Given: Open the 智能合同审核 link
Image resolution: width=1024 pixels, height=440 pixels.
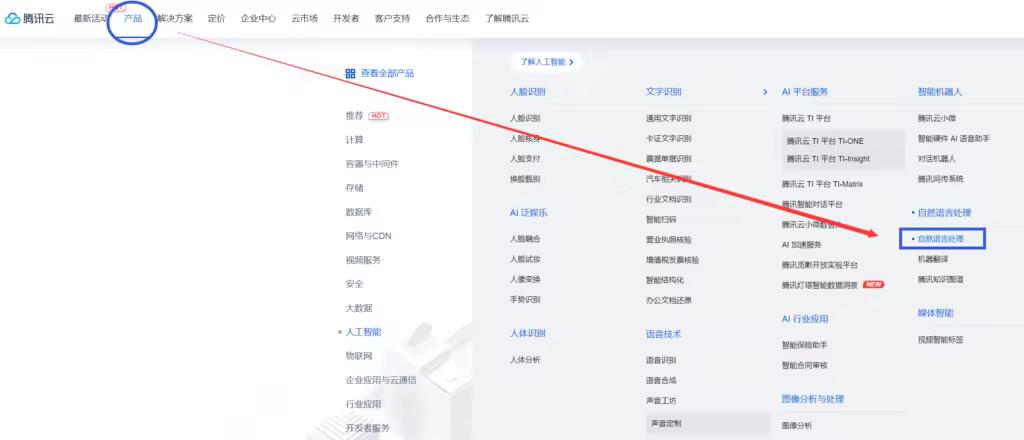Looking at the screenshot, I should point(805,365).
